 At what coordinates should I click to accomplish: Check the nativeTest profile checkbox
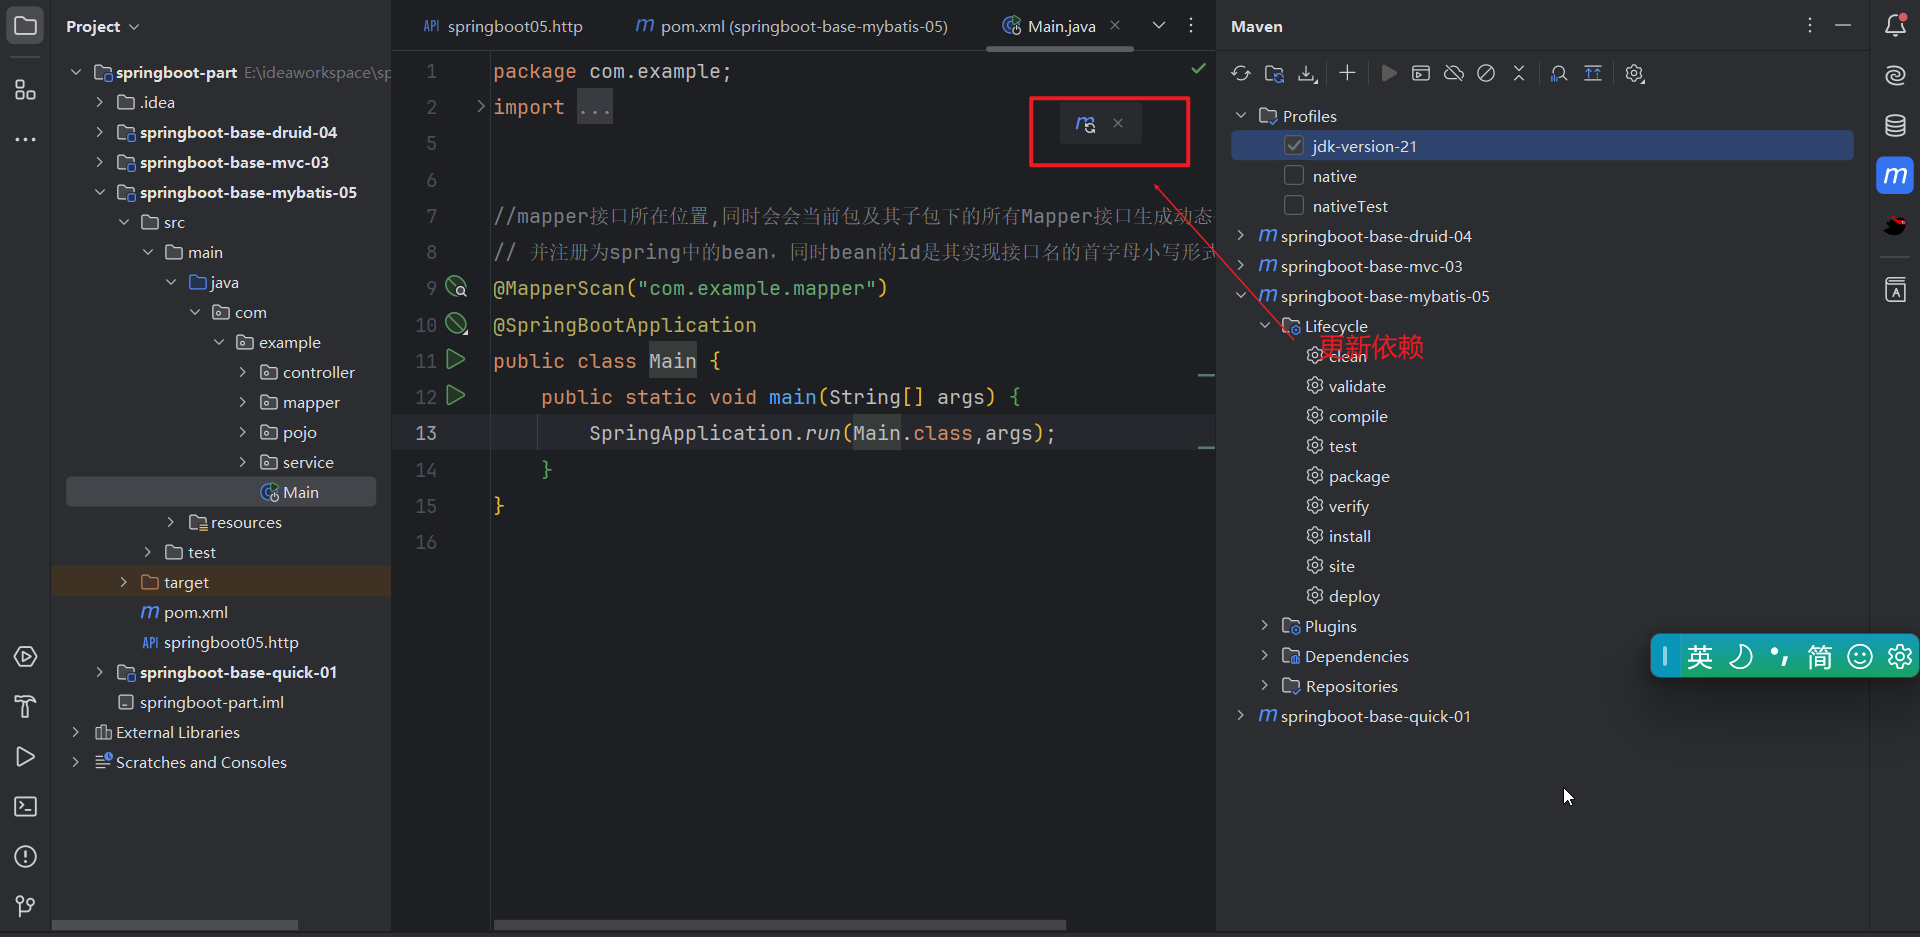point(1294,206)
